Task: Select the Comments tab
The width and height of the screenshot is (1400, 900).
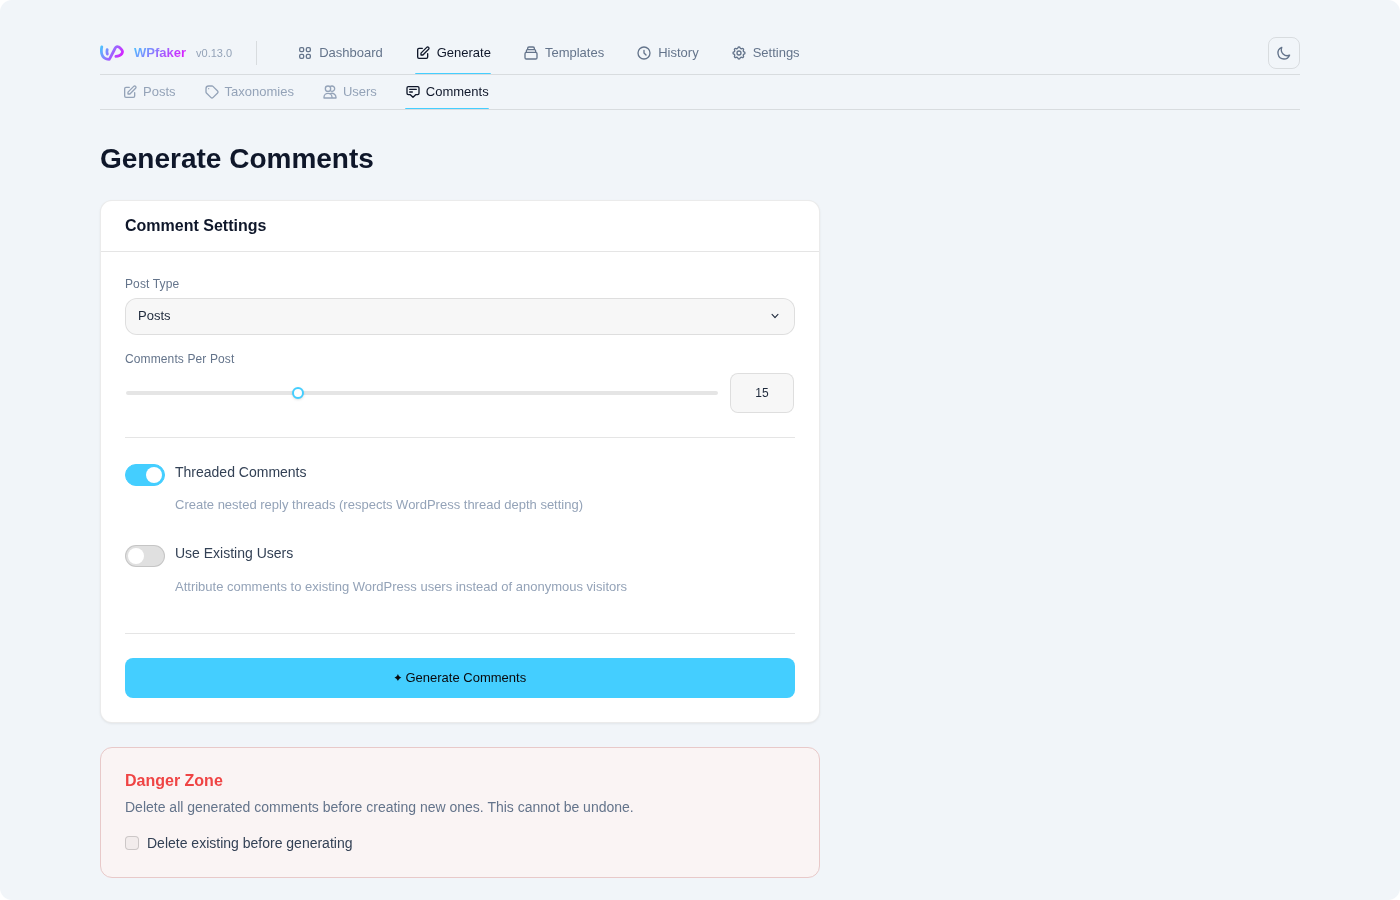Action: [x=456, y=91]
